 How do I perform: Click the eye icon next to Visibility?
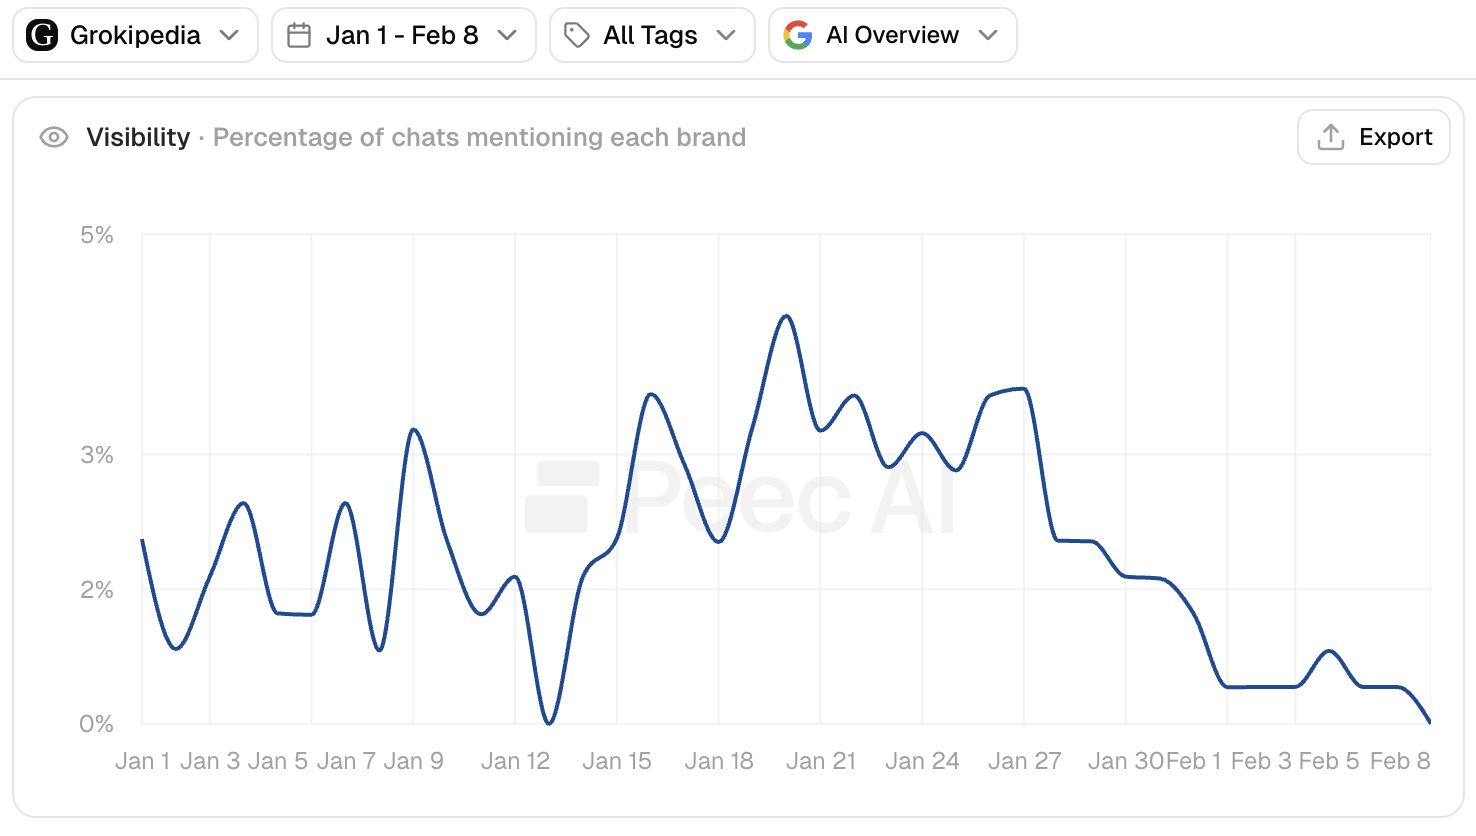54,137
